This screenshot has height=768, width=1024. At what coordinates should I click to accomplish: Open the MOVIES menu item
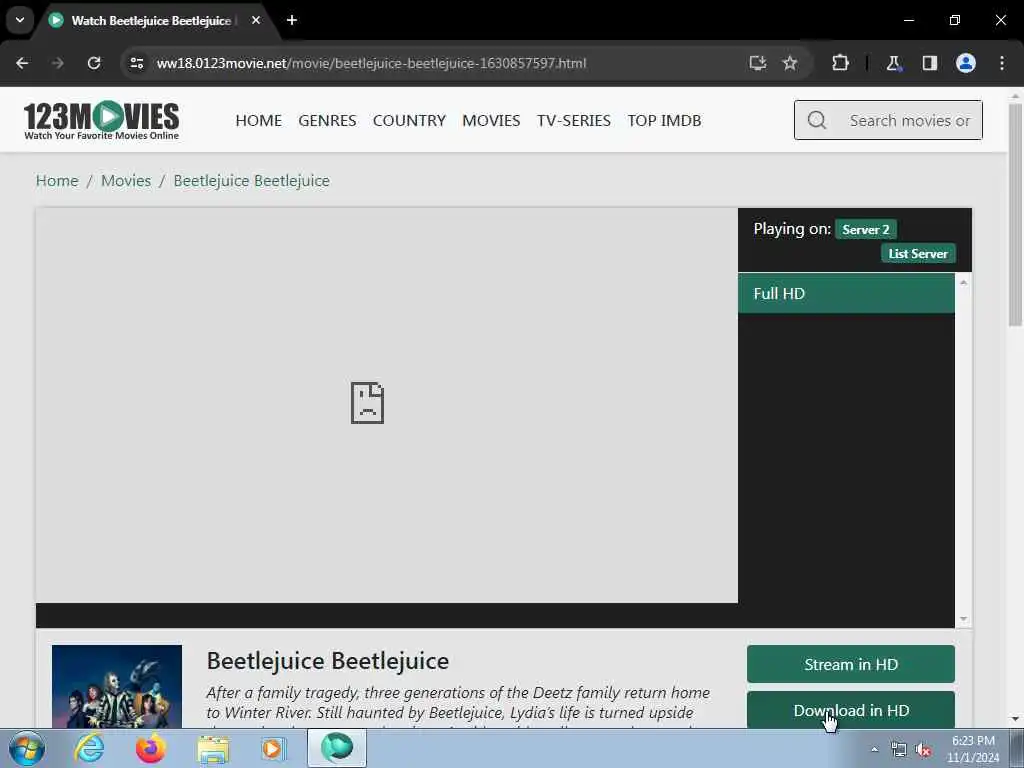click(491, 120)
